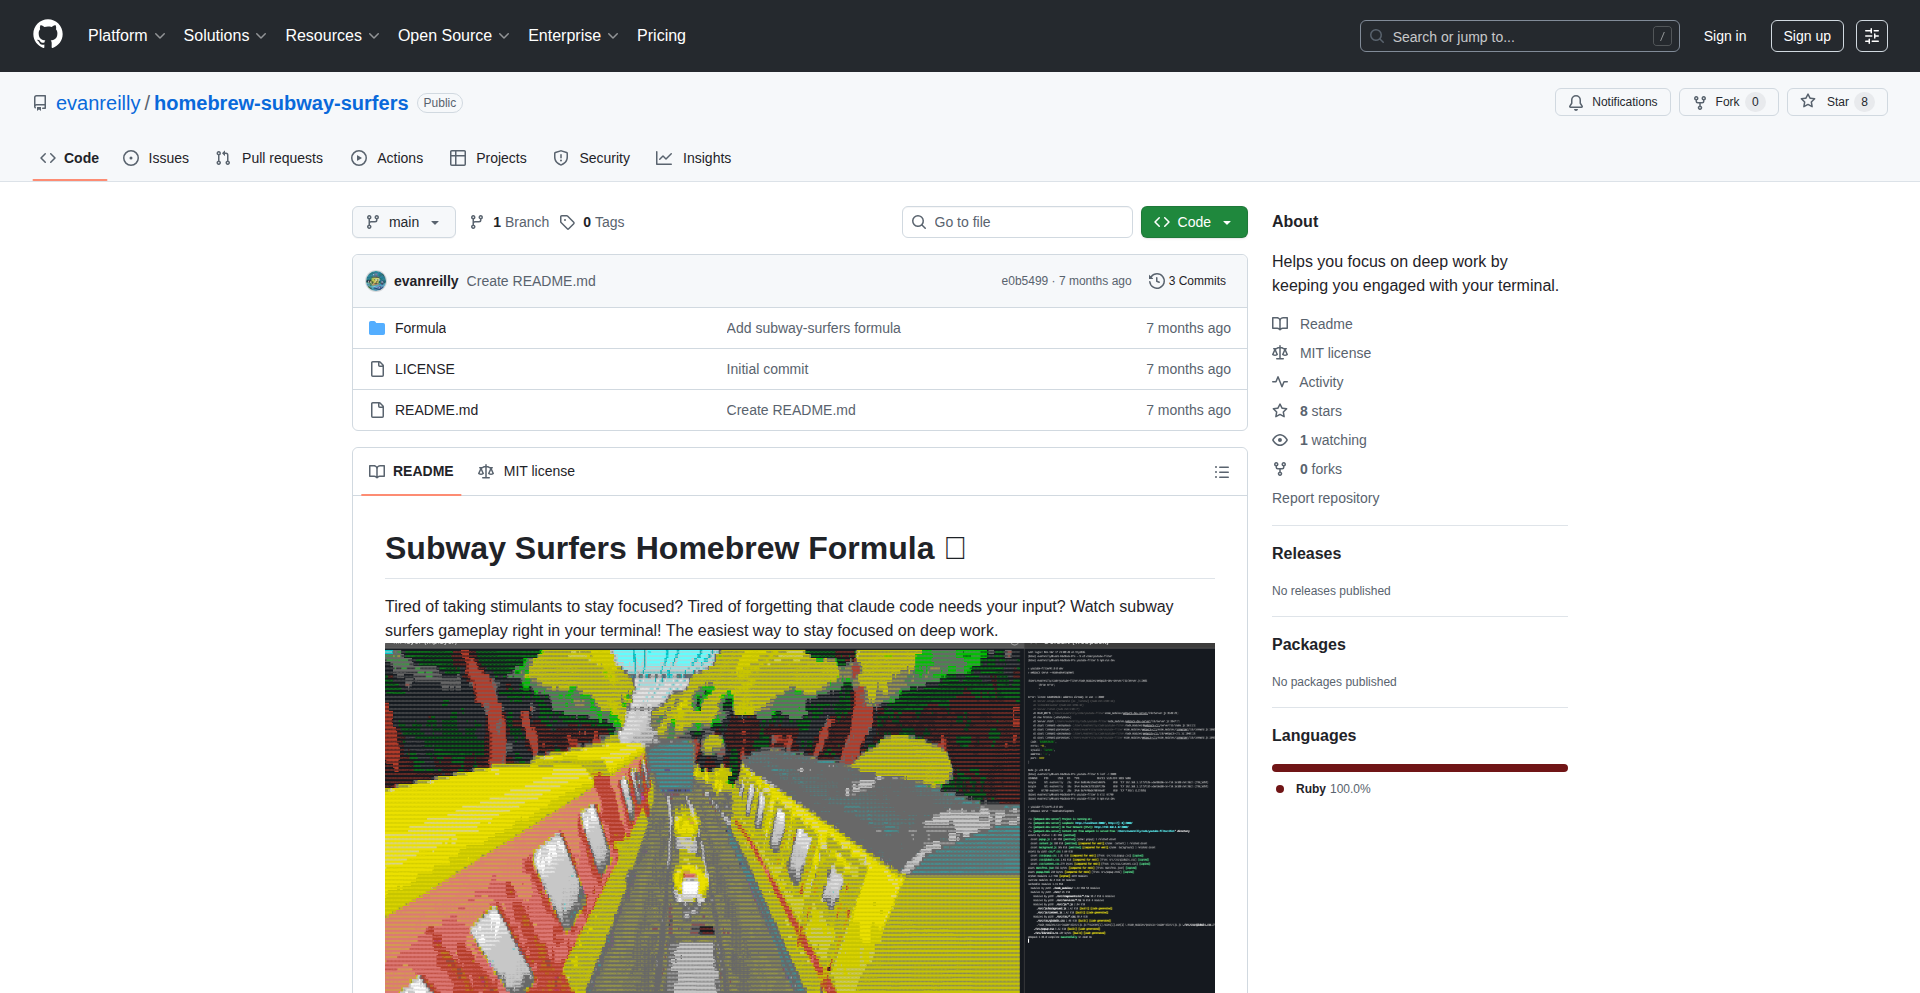Click the Sign up button

click(x=1807, y=36)
